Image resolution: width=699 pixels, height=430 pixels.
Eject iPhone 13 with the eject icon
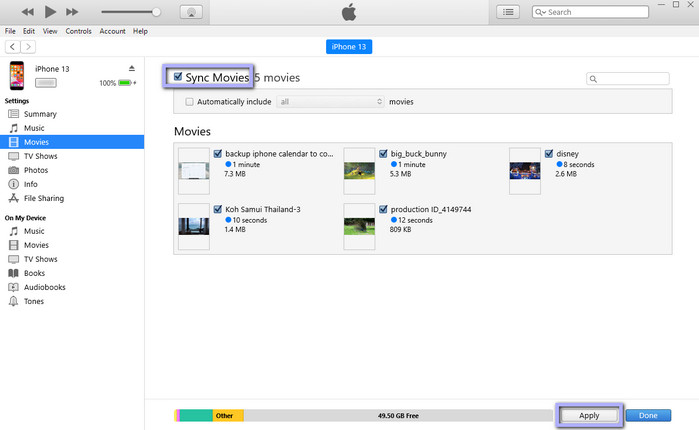(132, 68)
